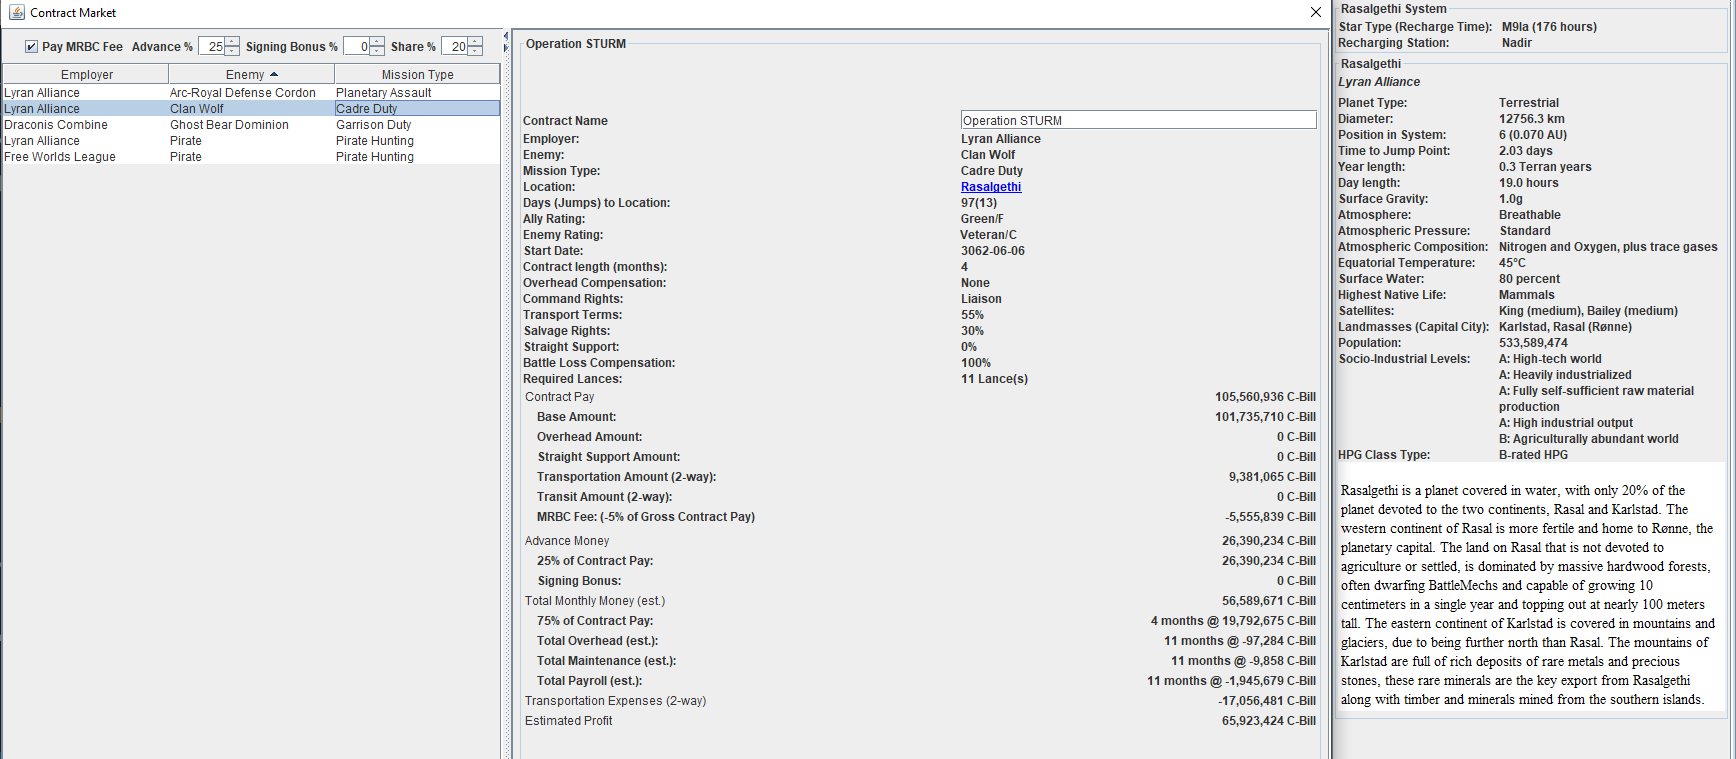Click the Estimated Profit value 65,923,424 C-Bill
1736x759 pixels.
point(1268,721)
